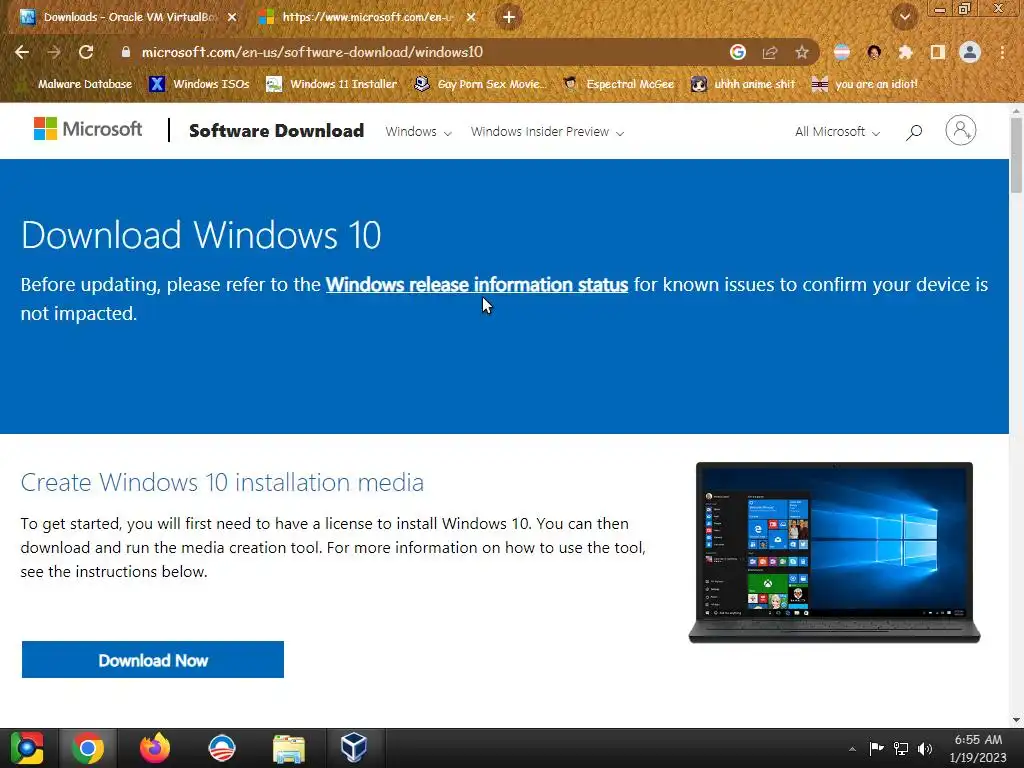Image resolution: width=1024 pixels, height=768 pixels.
Task: Open the taskbar clock showing 6:55 AM
Action: tap(978, 748)
